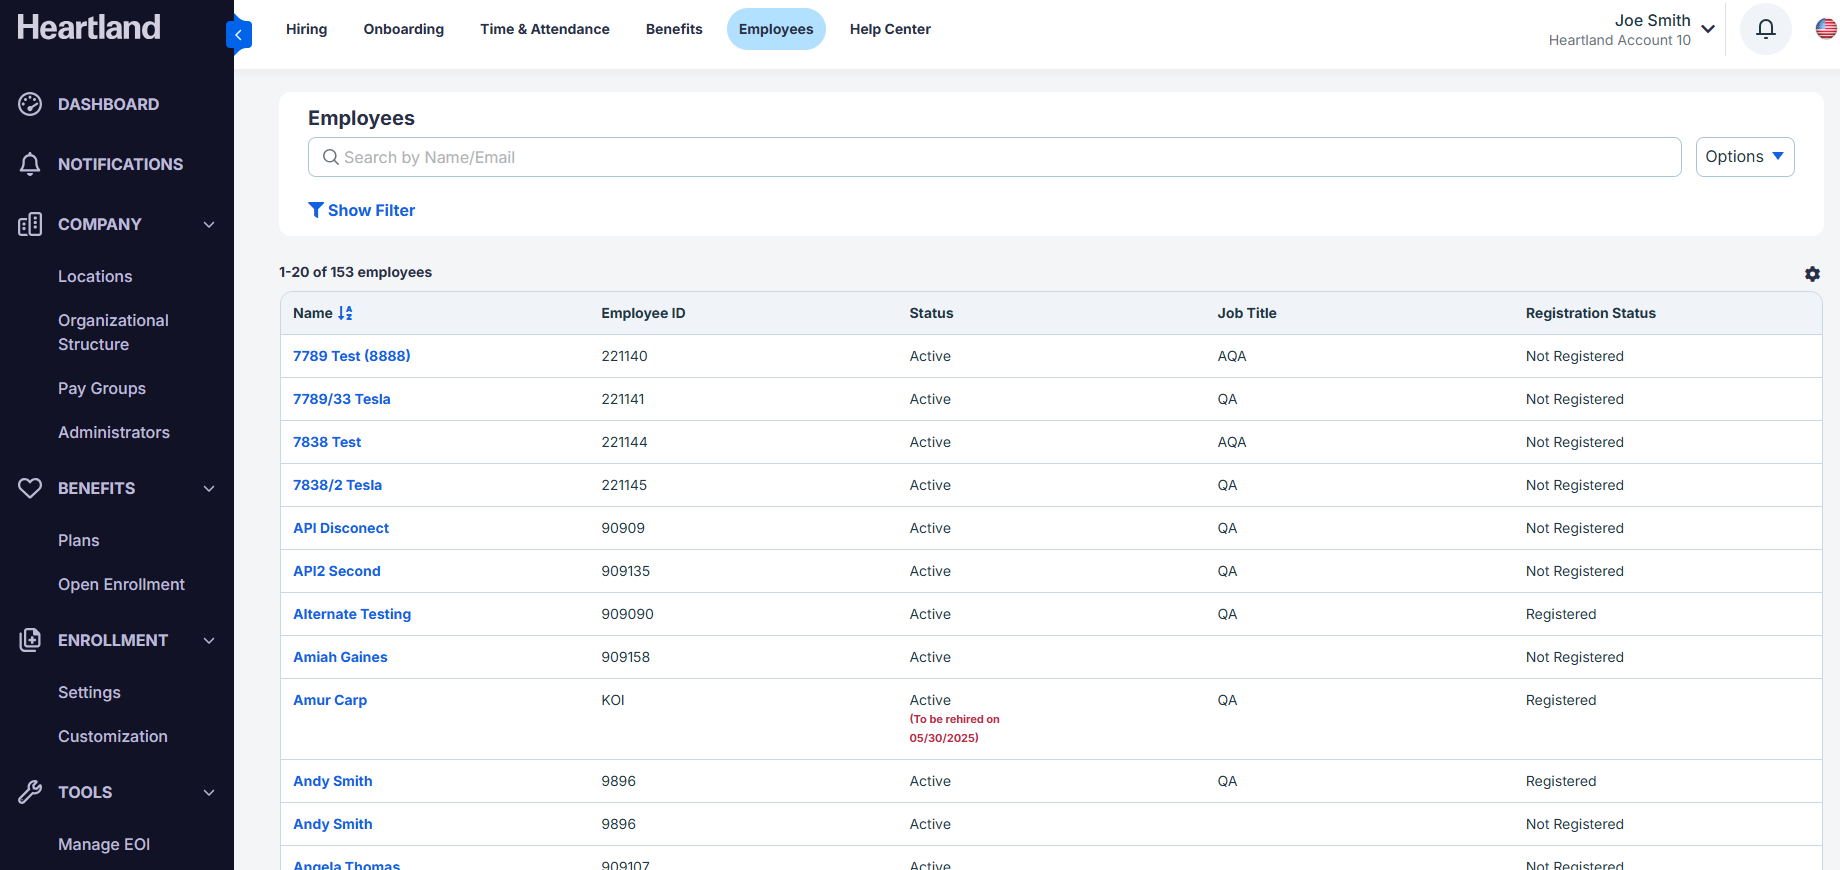
Task: Switch to Time & Attendance tab
Action: [x=545, y=29]
